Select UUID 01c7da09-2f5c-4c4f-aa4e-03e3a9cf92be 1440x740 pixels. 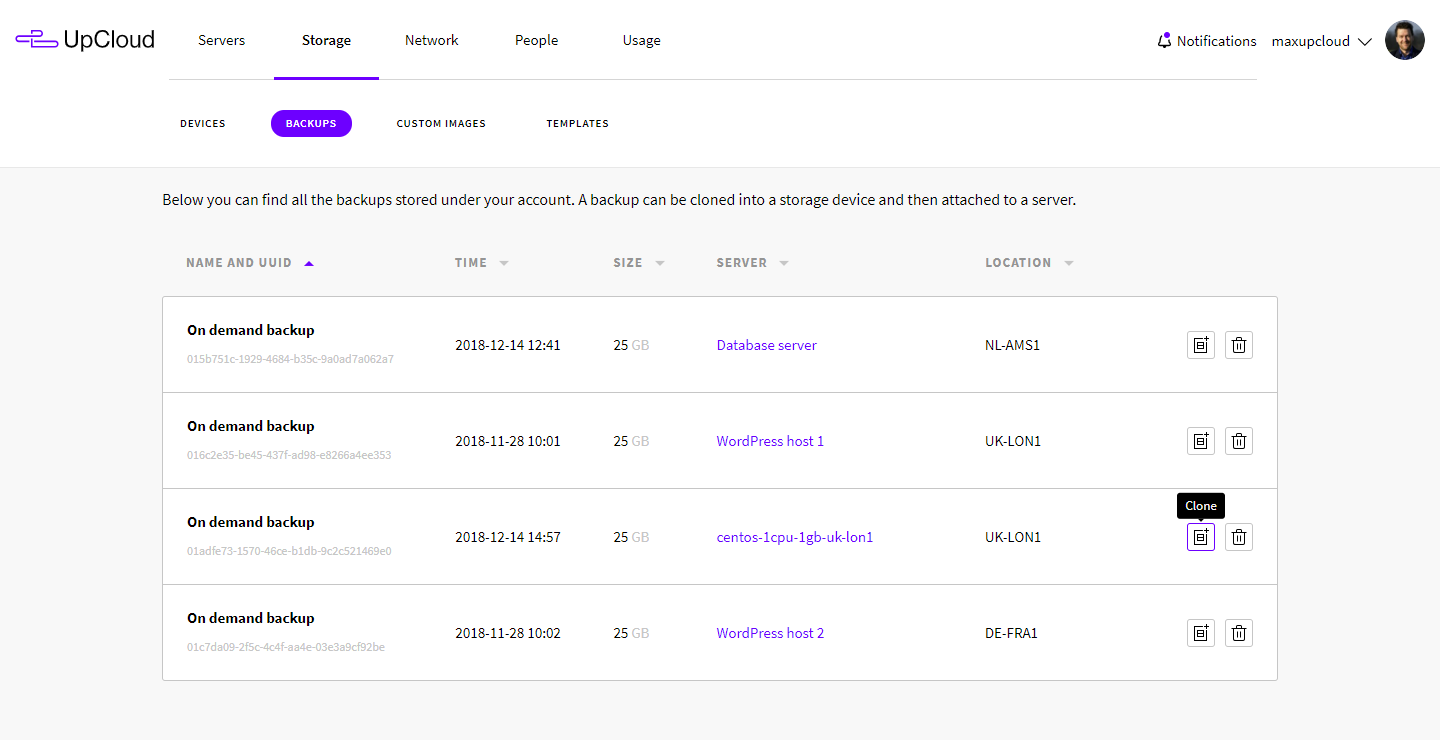point(286,647)
